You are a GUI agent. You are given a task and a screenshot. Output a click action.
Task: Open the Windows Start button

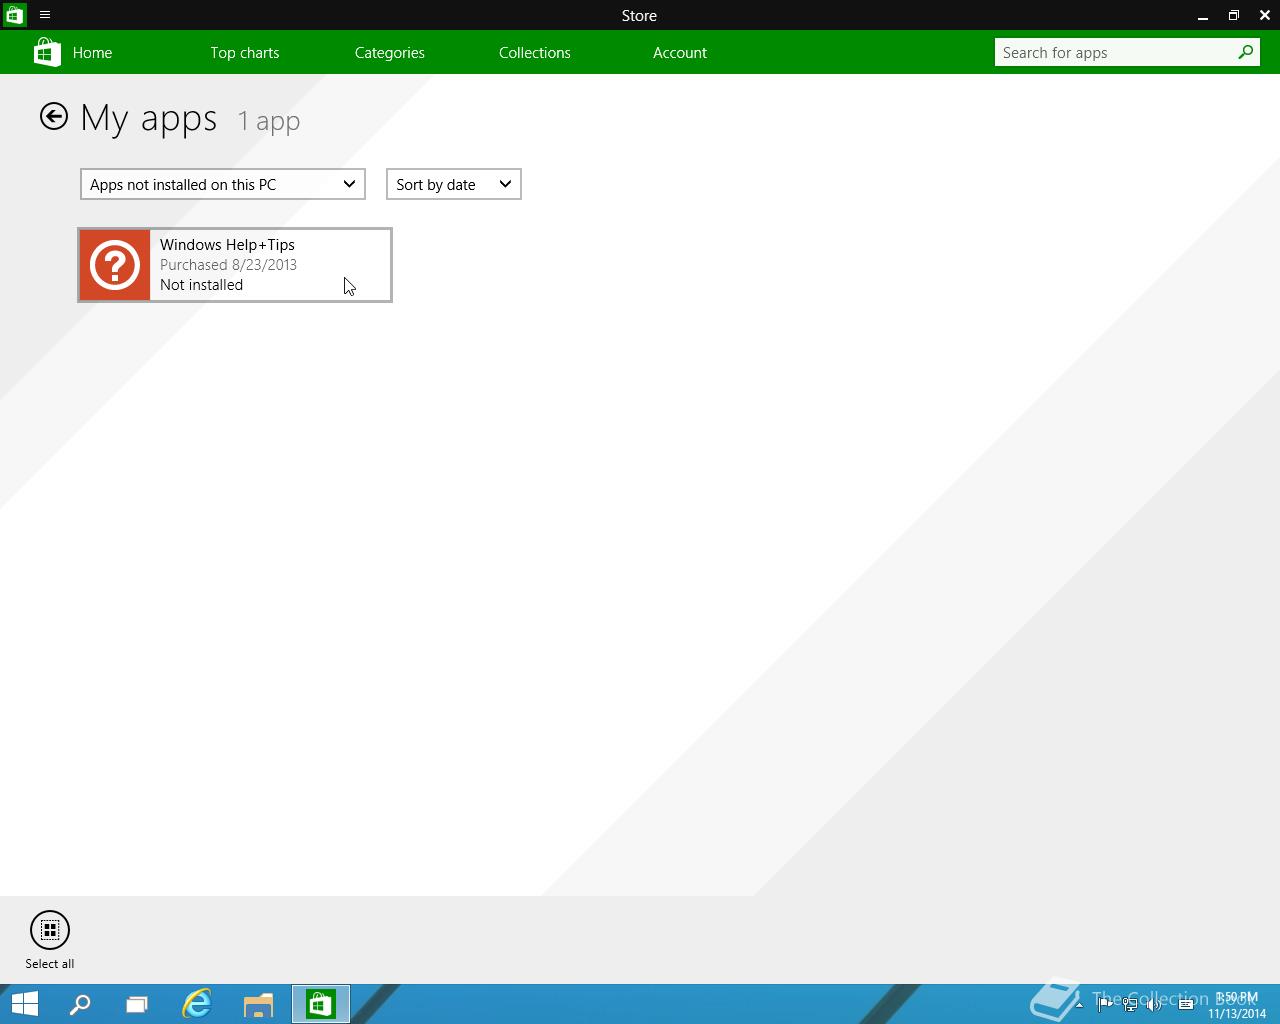coord(25,1004)
